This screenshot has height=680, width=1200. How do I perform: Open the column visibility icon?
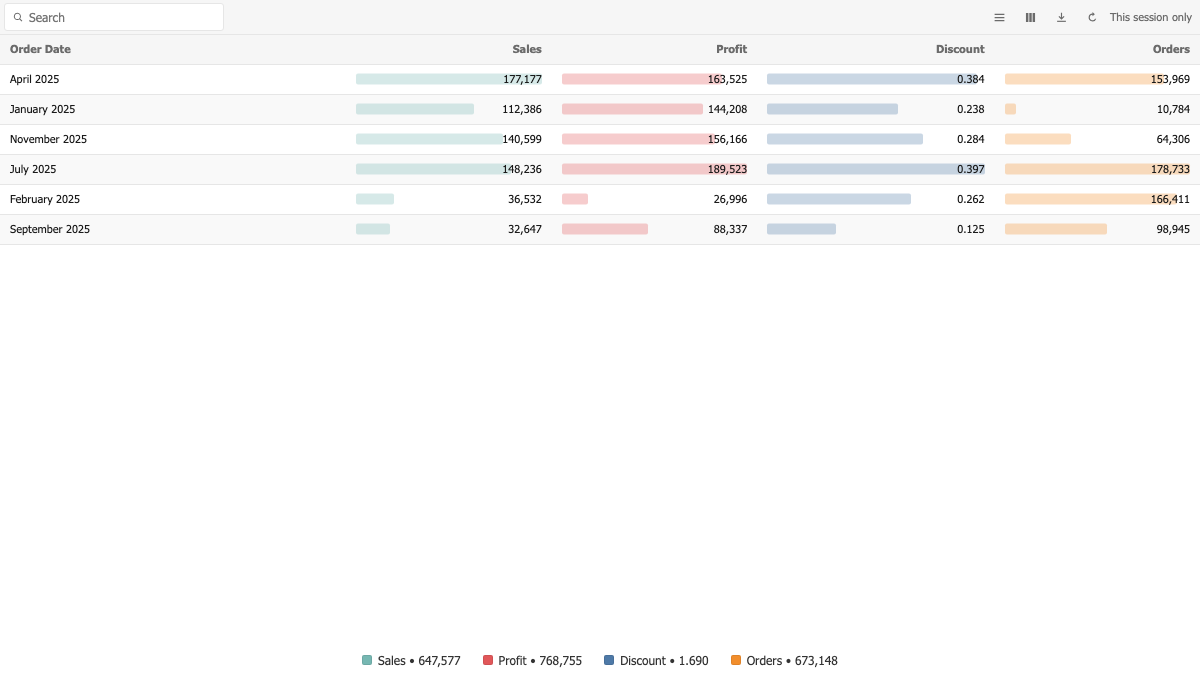pos(1030,17)
